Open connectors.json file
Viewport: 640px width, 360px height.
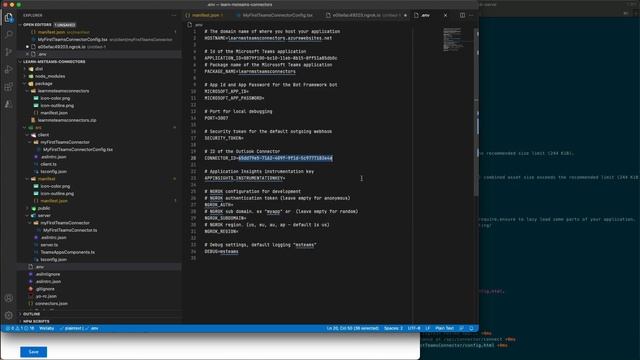point(51,304)
